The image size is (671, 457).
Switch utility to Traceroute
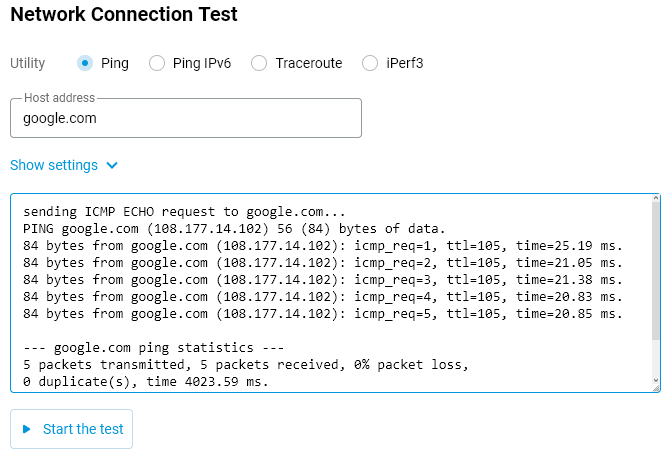tap(258, 63)
